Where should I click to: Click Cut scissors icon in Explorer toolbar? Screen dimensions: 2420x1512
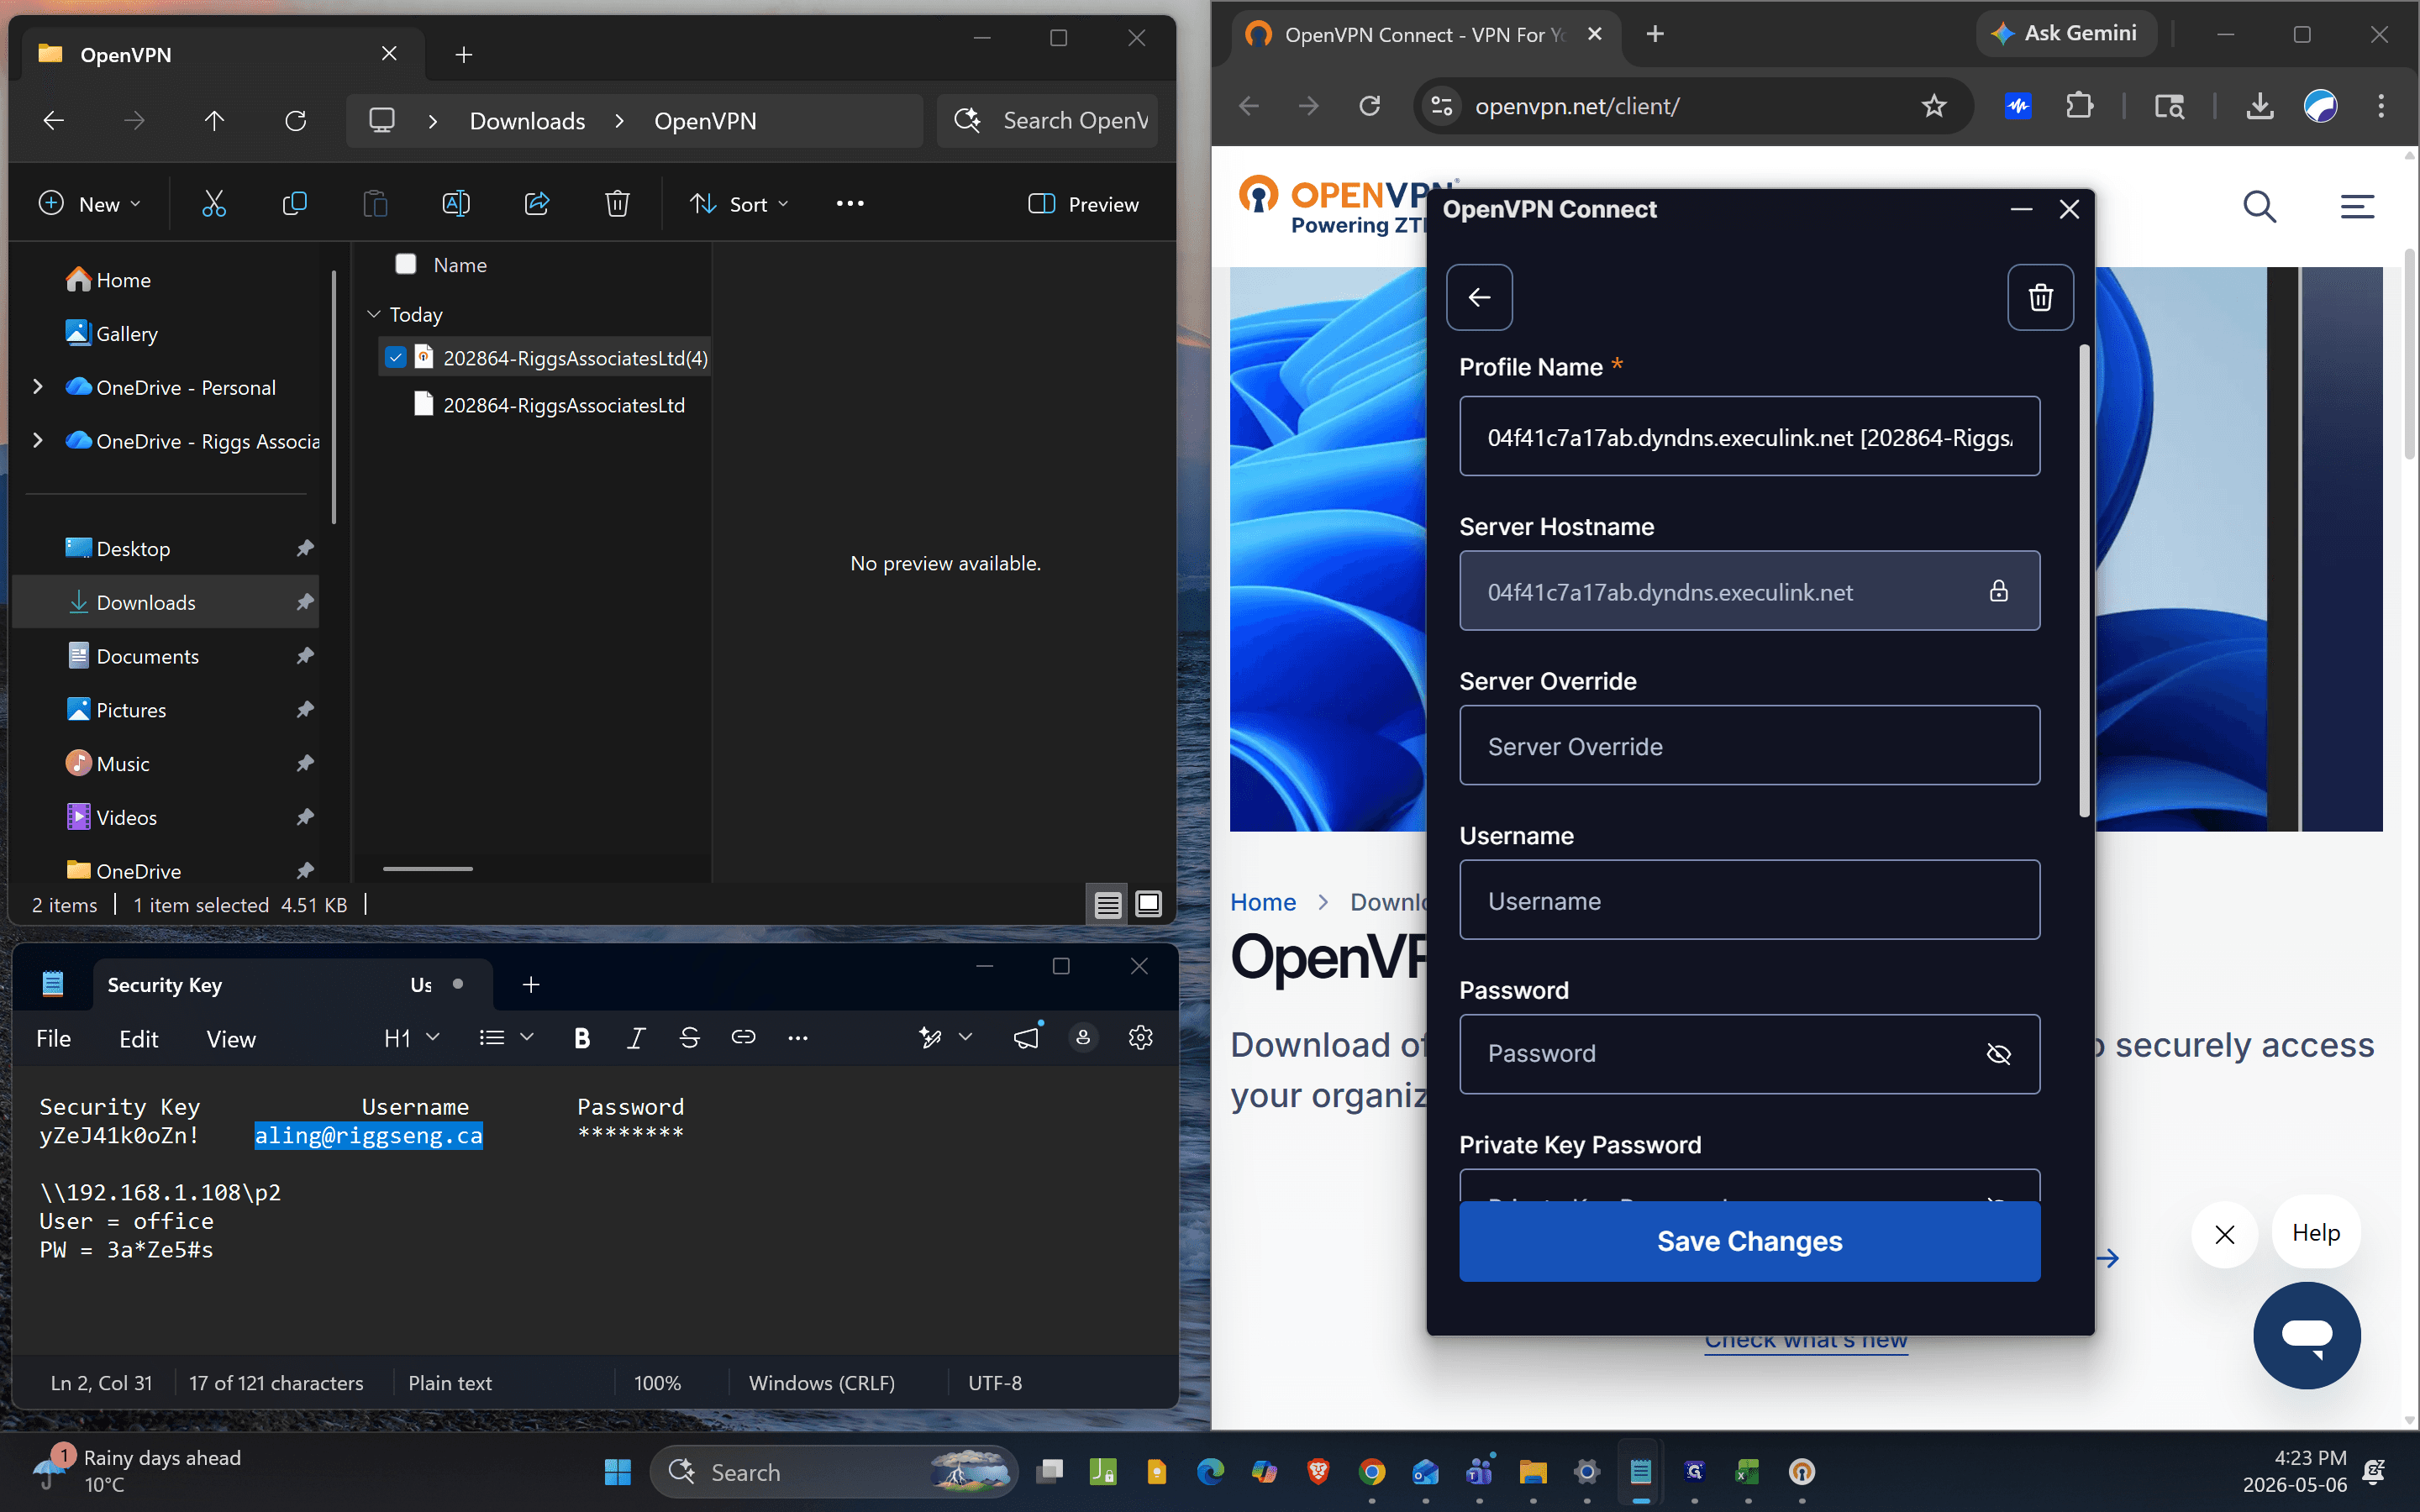pyautogui.click(x=214, y=204)
